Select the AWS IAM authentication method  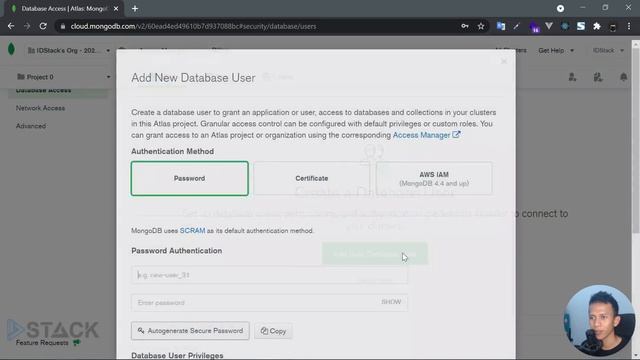coord(434,178)
